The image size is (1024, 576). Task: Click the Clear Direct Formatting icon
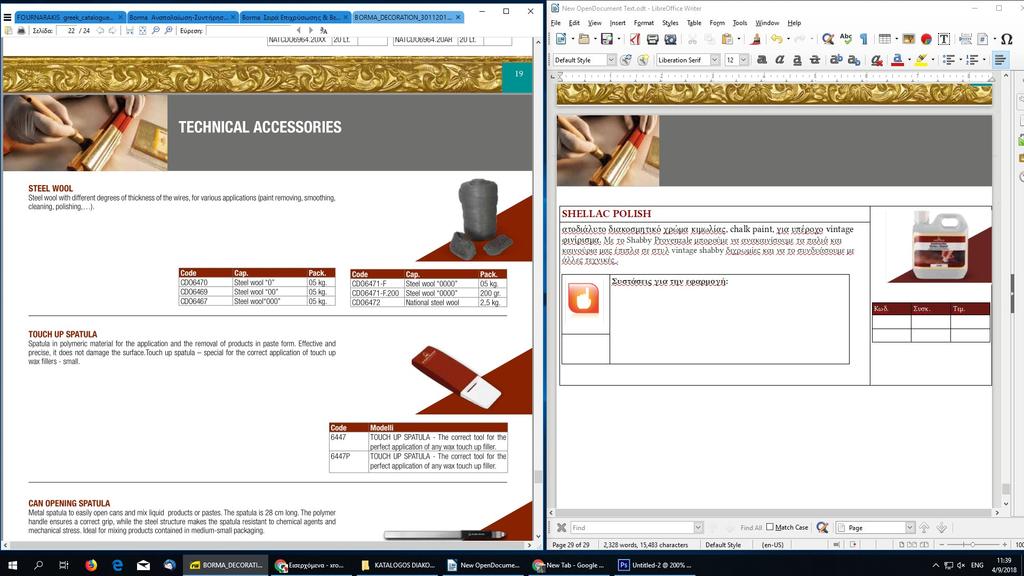876,60
